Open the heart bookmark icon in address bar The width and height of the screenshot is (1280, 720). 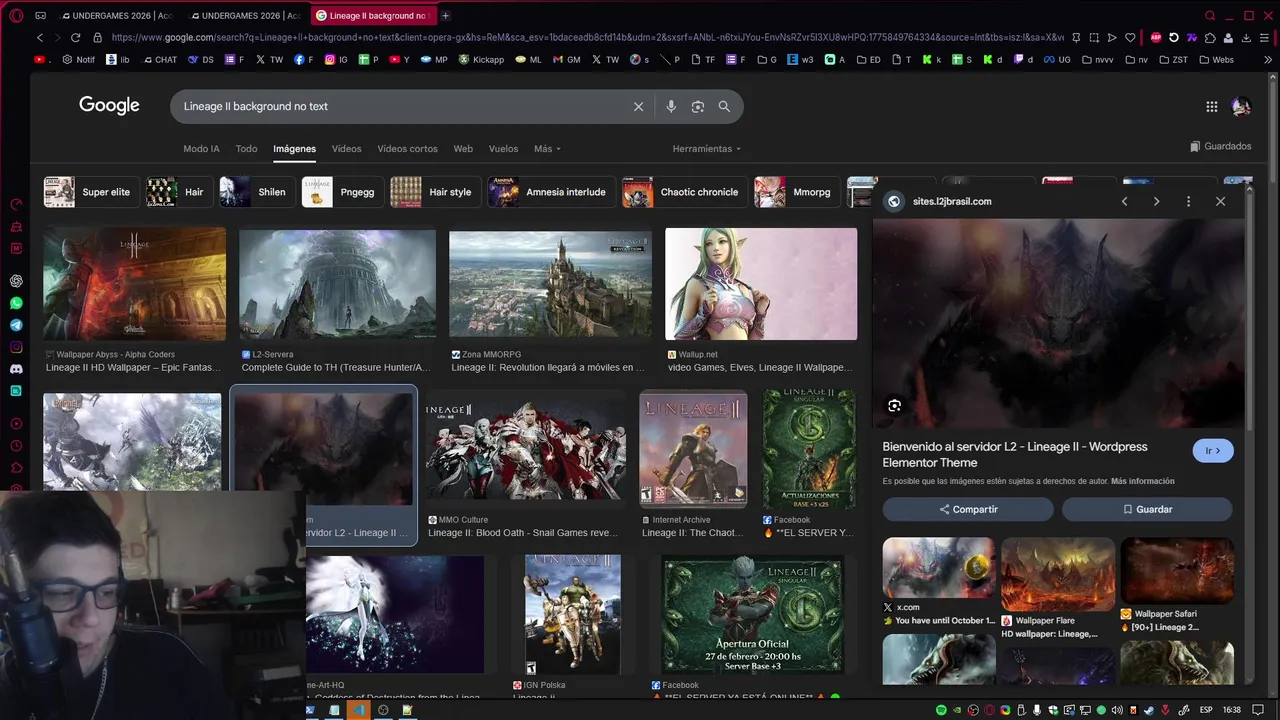tap(1130, 38)
